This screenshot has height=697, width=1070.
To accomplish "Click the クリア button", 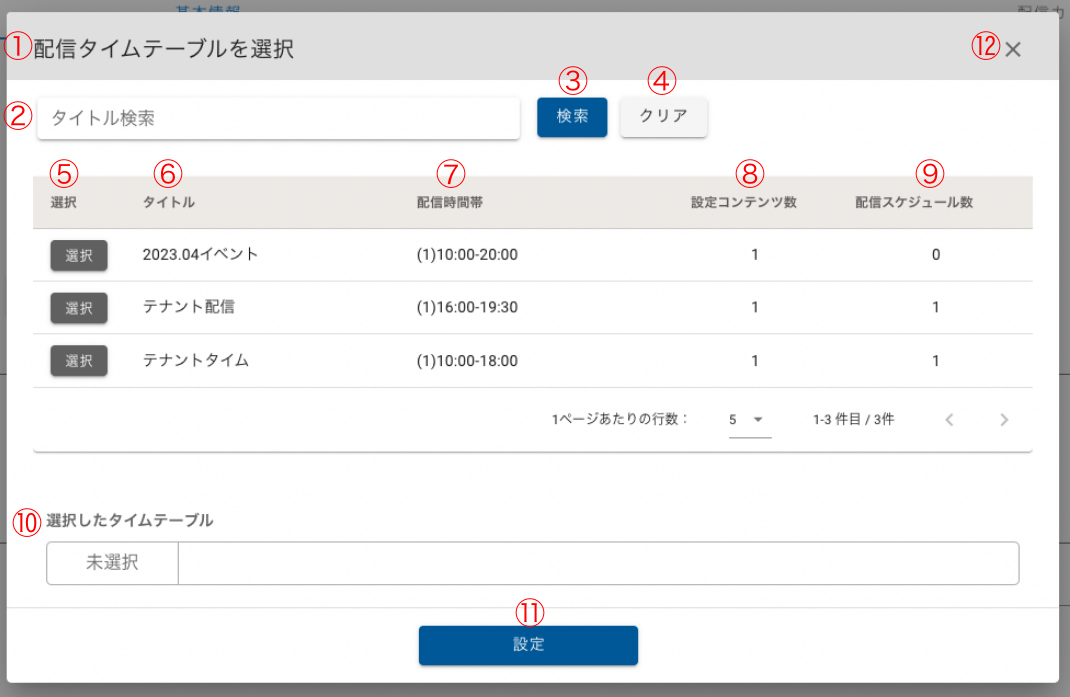I will point(663,116).
